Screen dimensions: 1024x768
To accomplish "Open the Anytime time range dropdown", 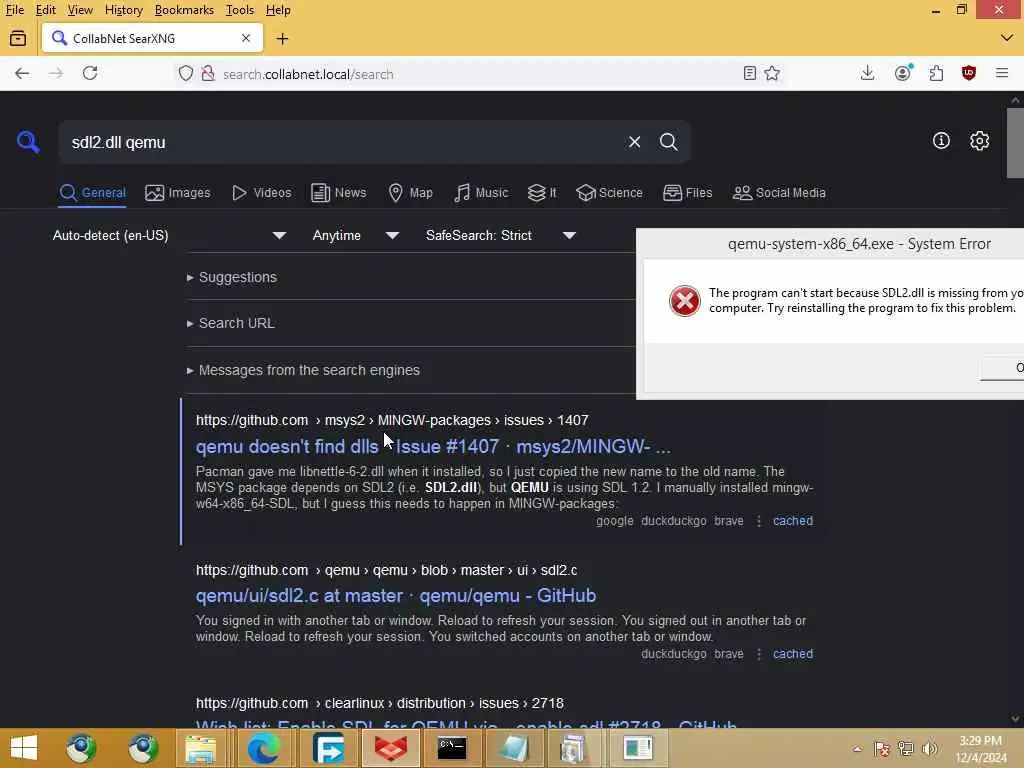I will 355,235.
